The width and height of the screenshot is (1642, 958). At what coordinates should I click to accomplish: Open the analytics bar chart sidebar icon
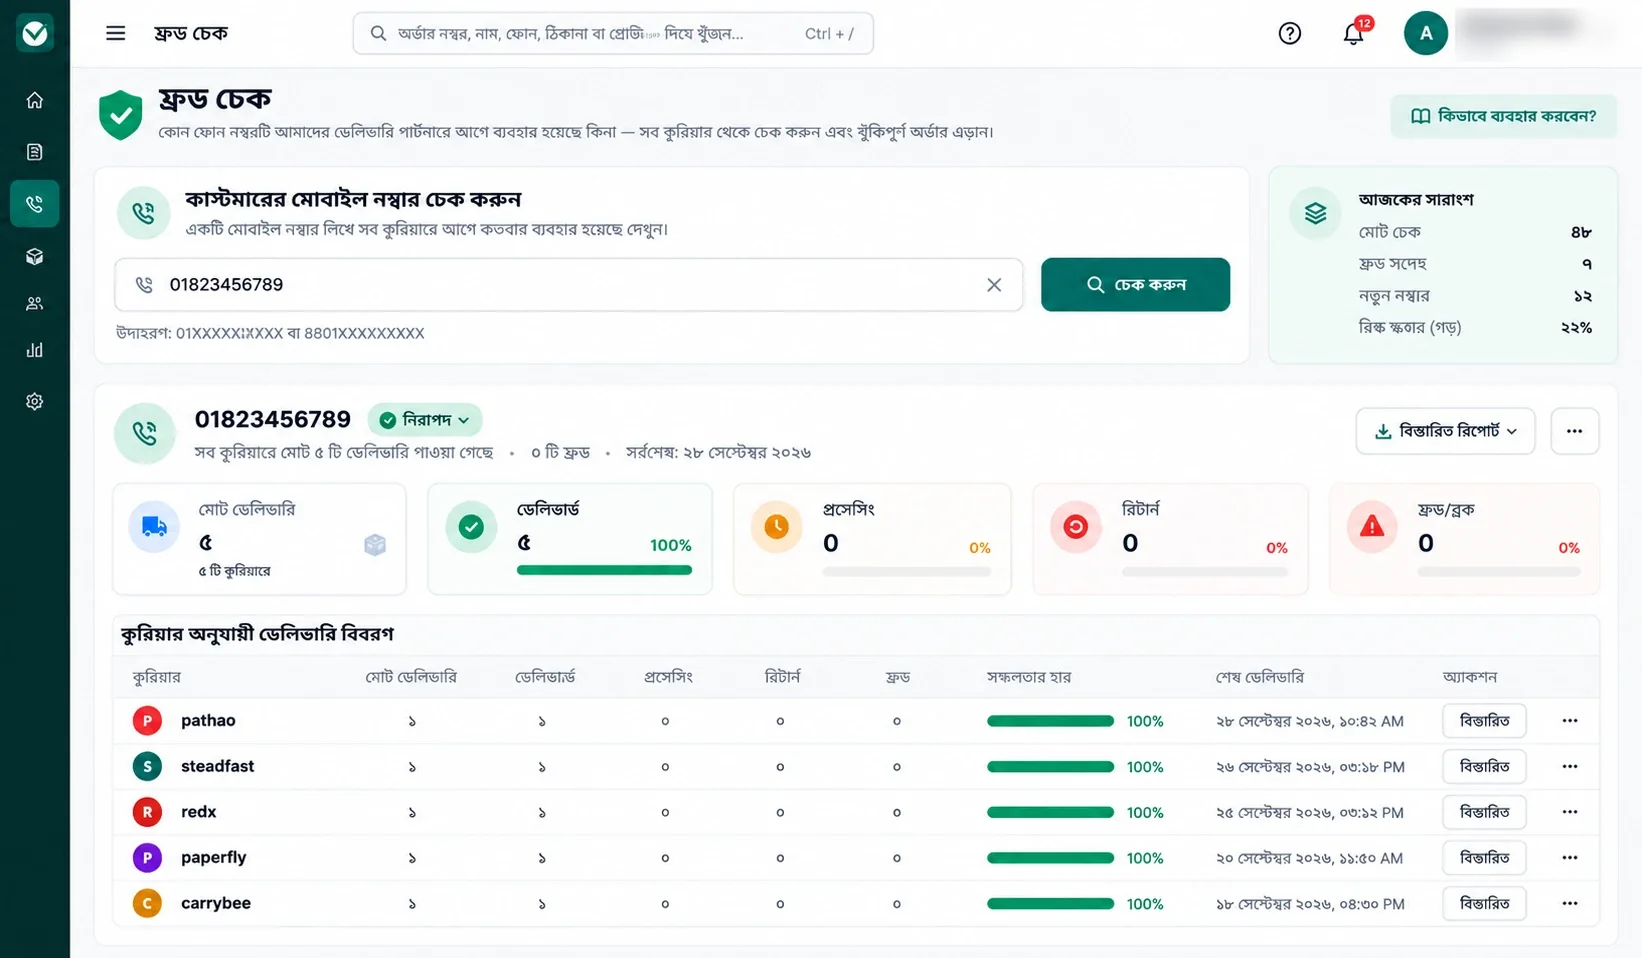click(35, 350)
